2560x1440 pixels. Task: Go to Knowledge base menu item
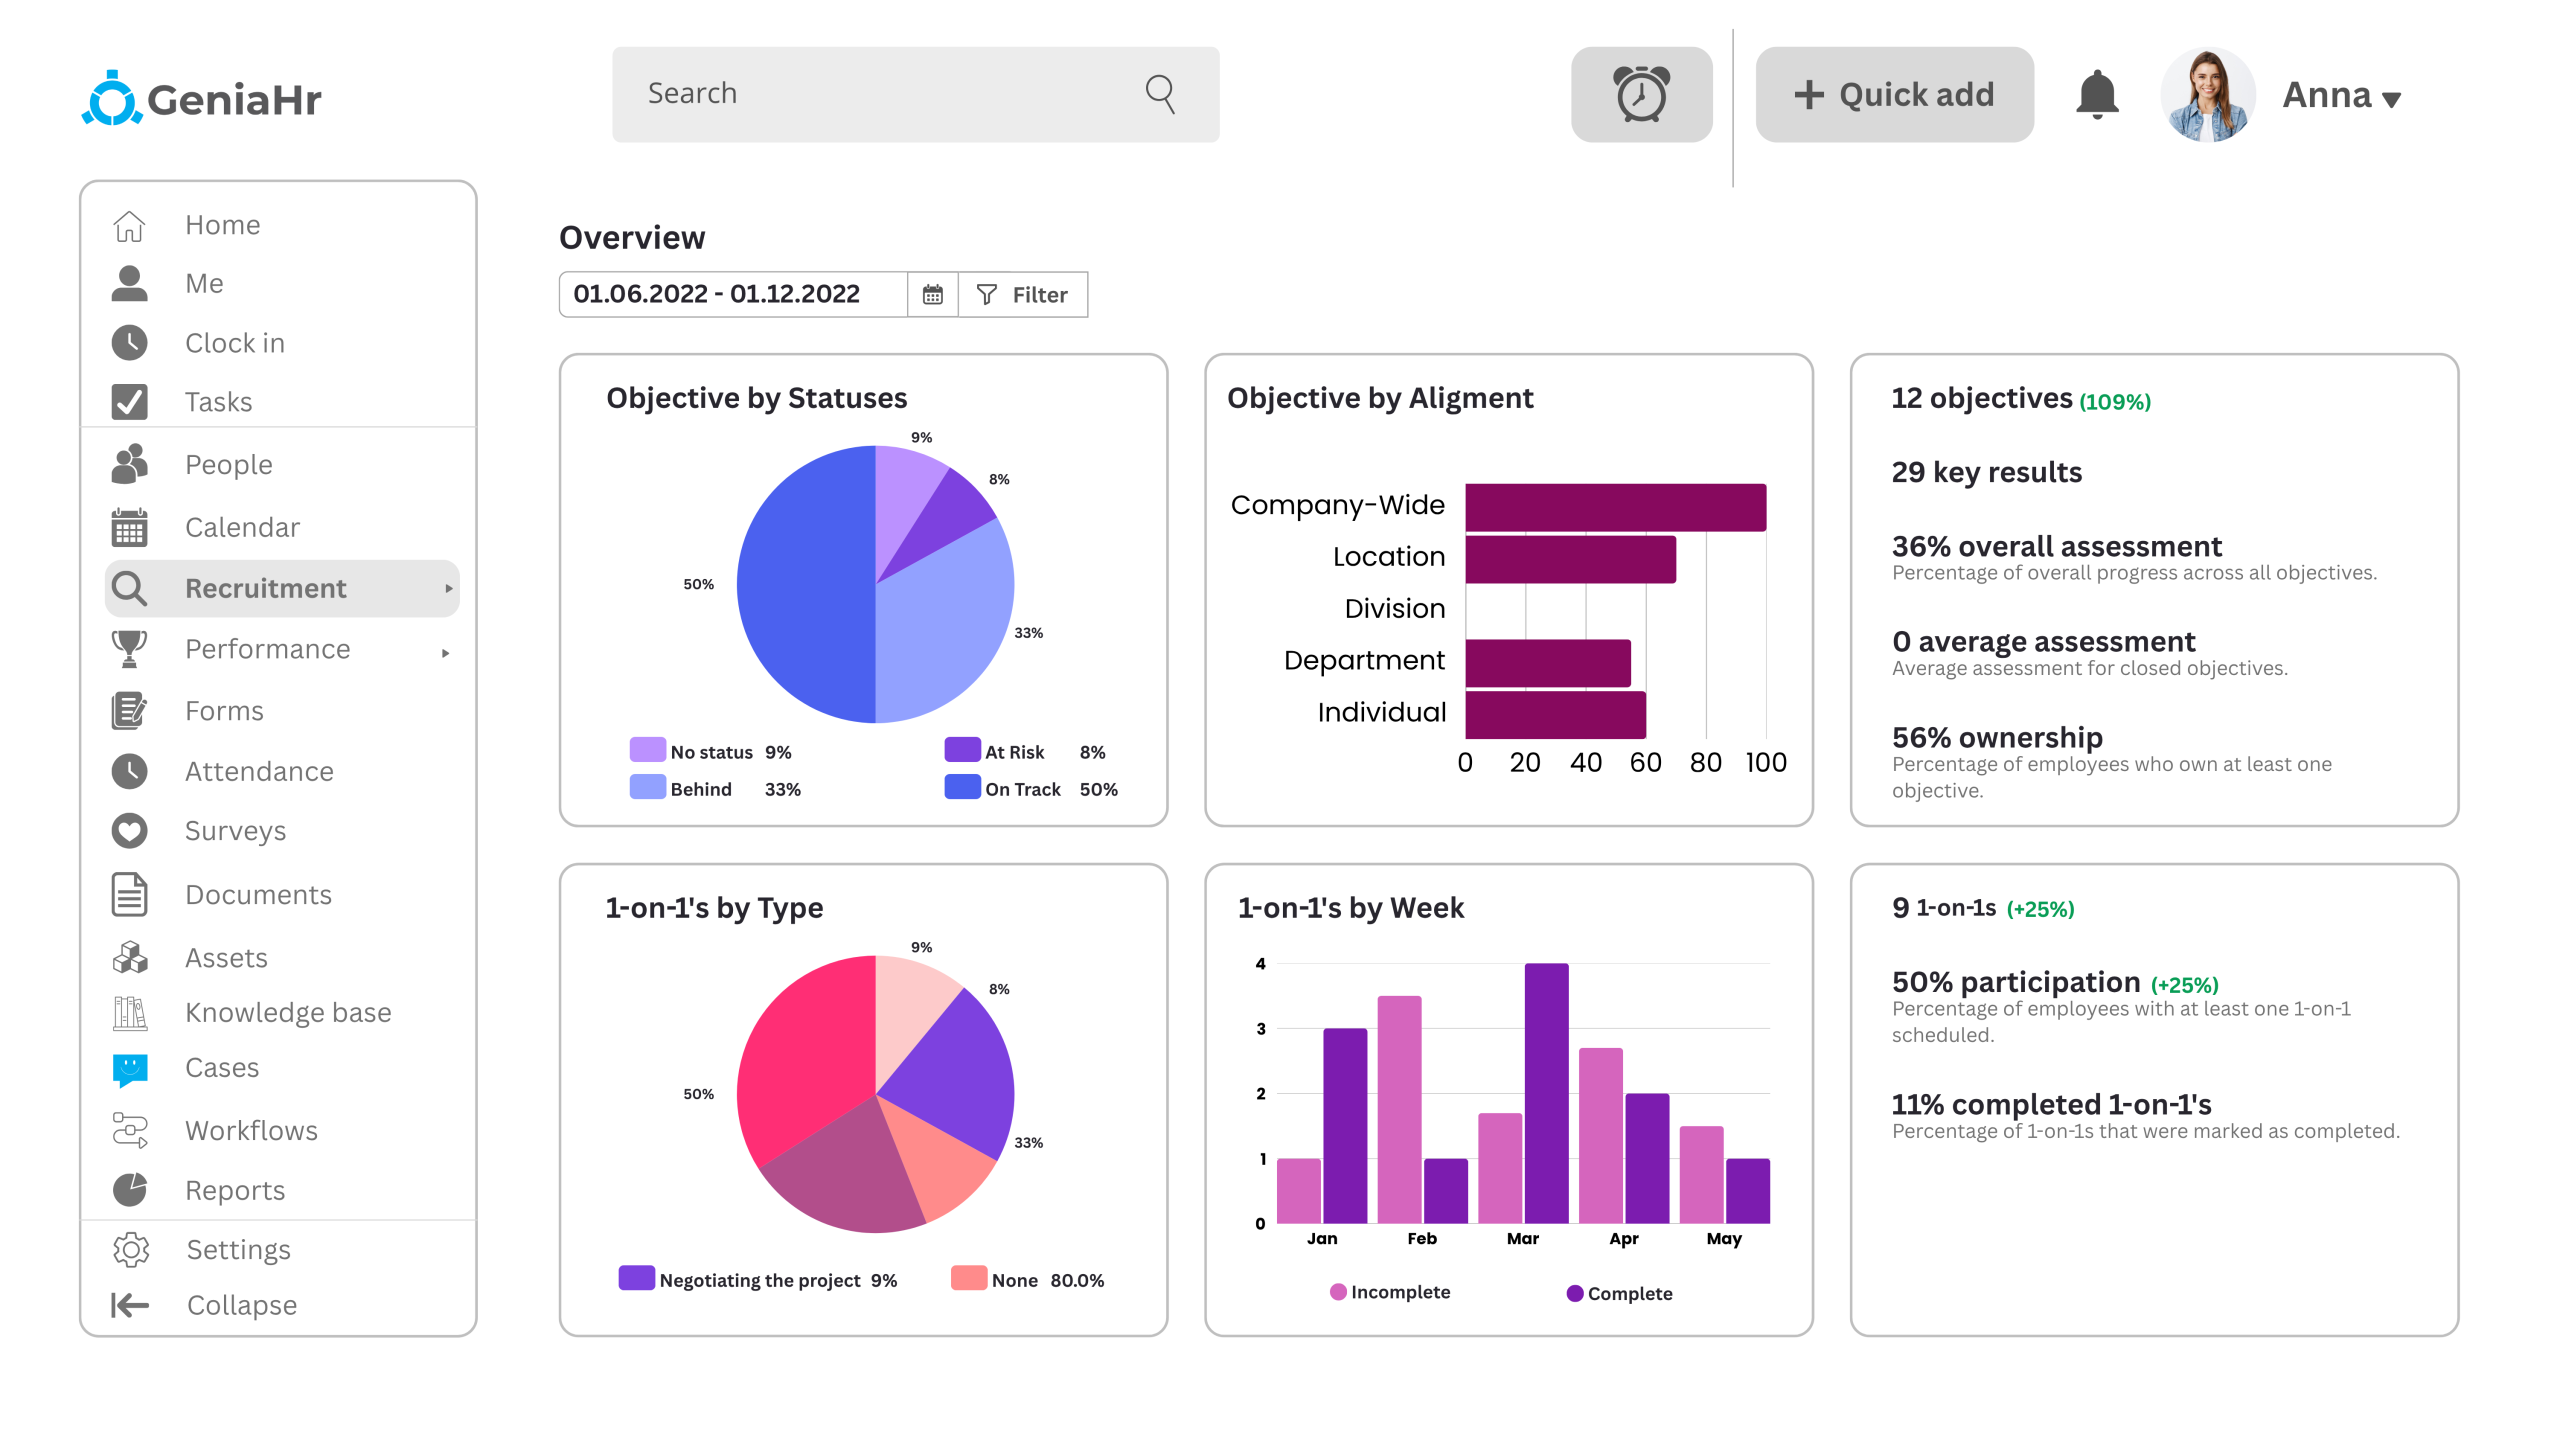click(x=288, y=1012)
